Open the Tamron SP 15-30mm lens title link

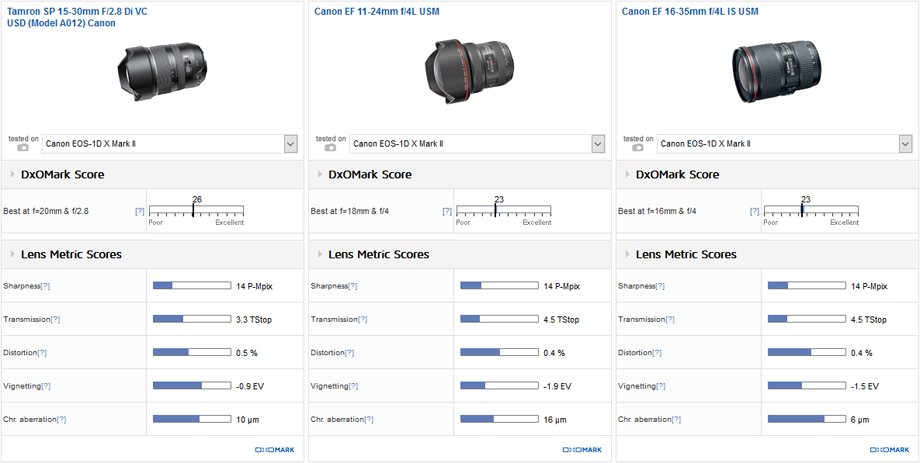(x=77, y=17)
